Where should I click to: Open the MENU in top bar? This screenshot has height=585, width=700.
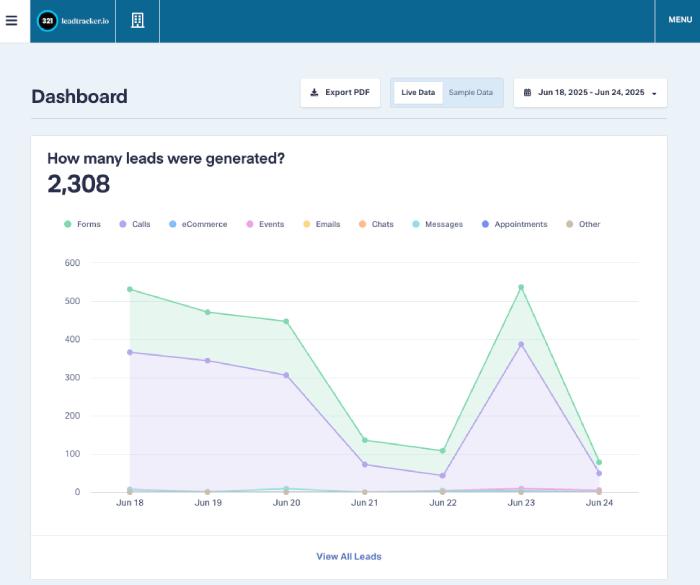[680, 20]
